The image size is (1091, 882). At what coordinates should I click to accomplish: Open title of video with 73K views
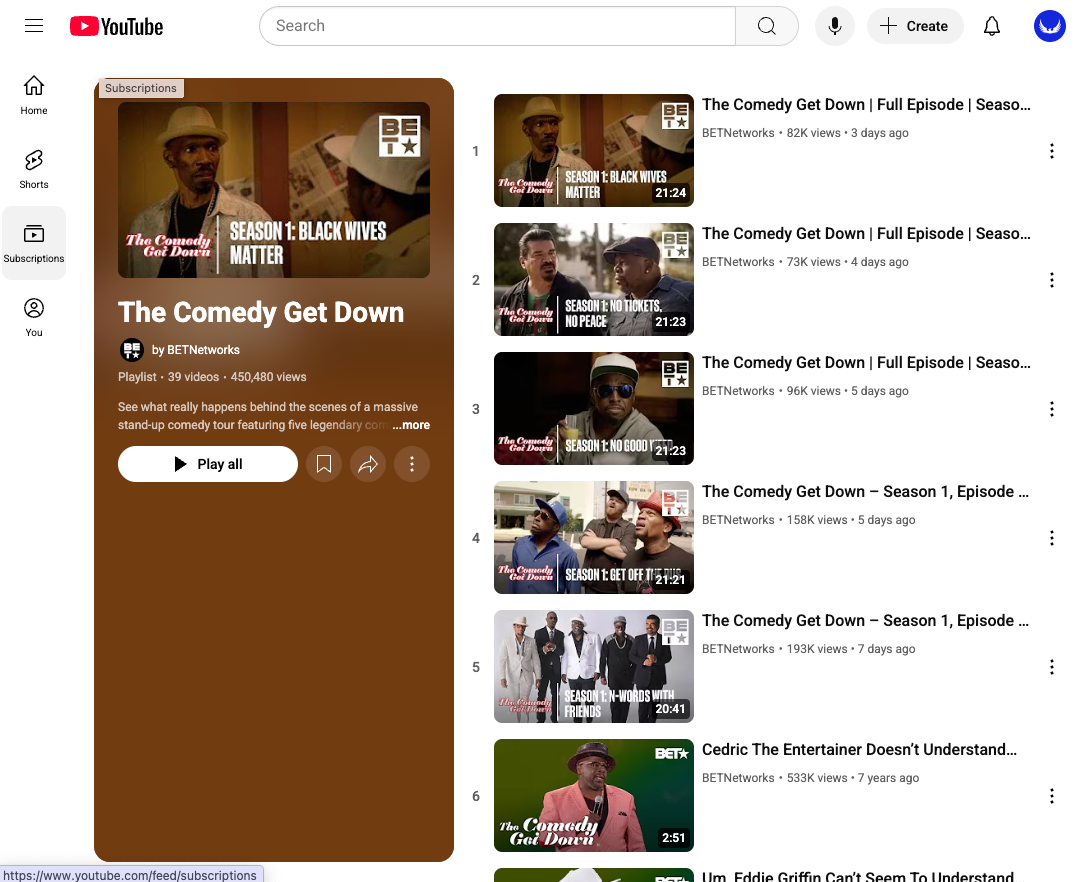(866, 234)
